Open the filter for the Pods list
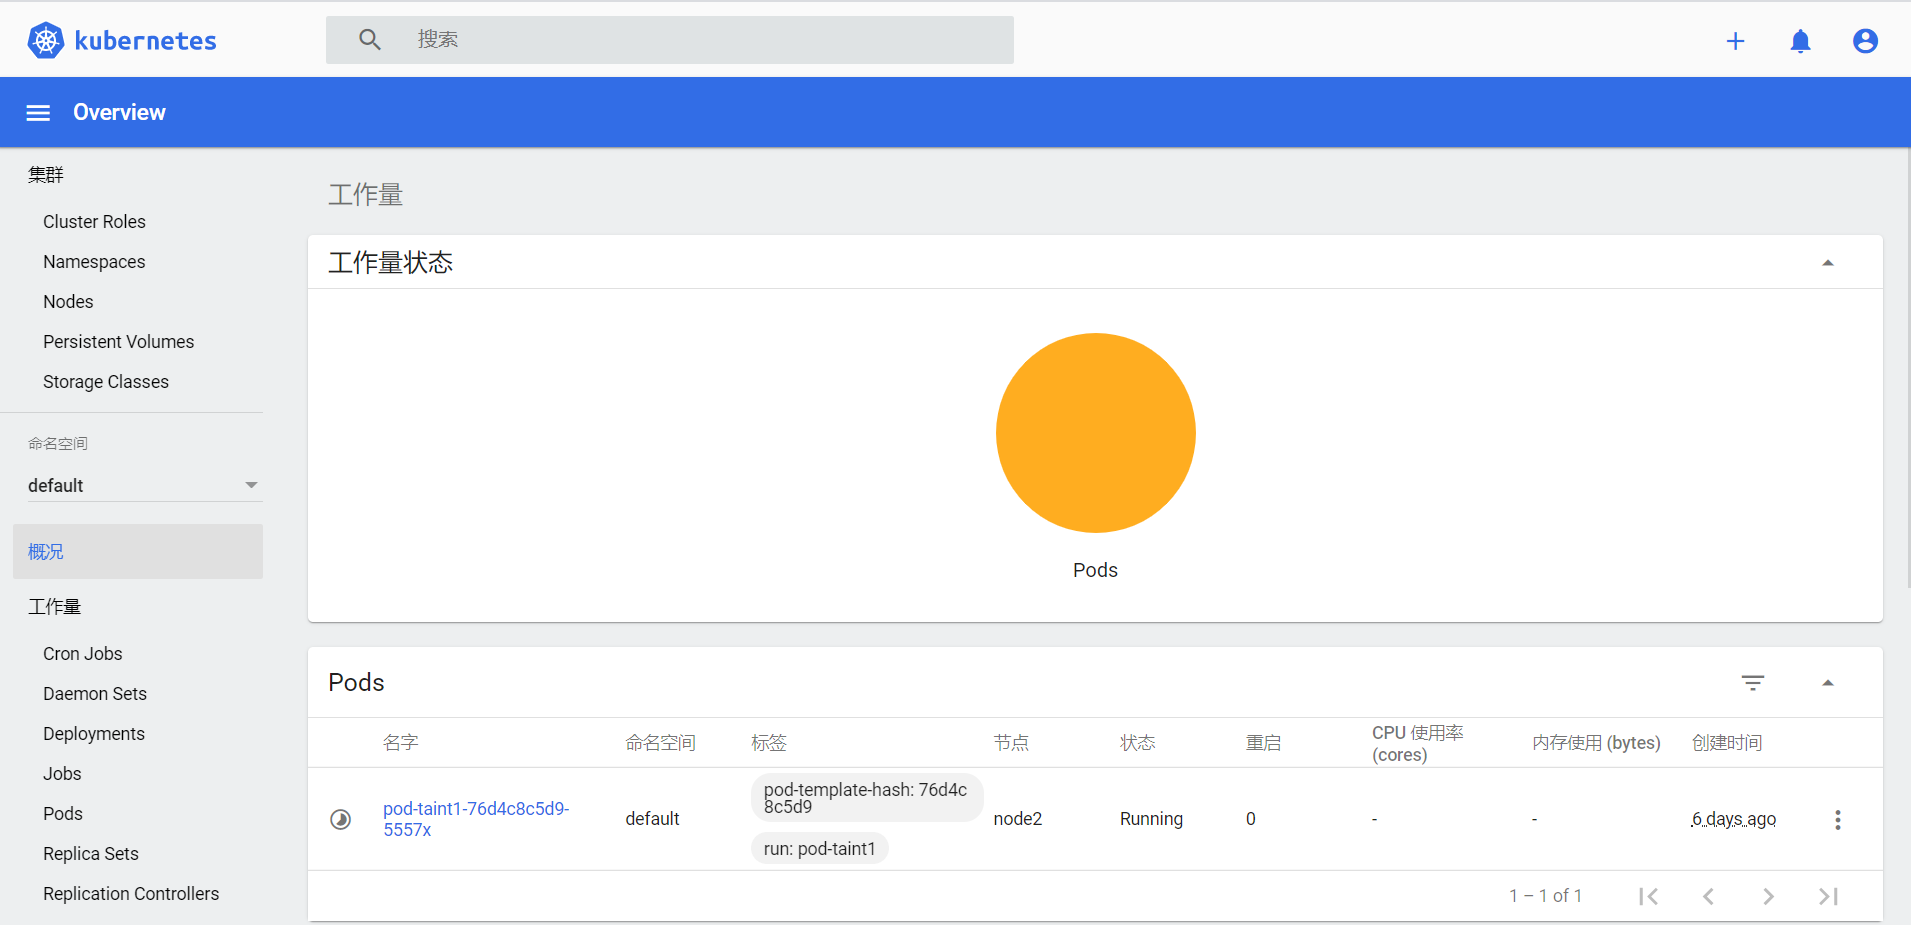This screenshot has height=925, width=1911. click(x=1753, y=682)
